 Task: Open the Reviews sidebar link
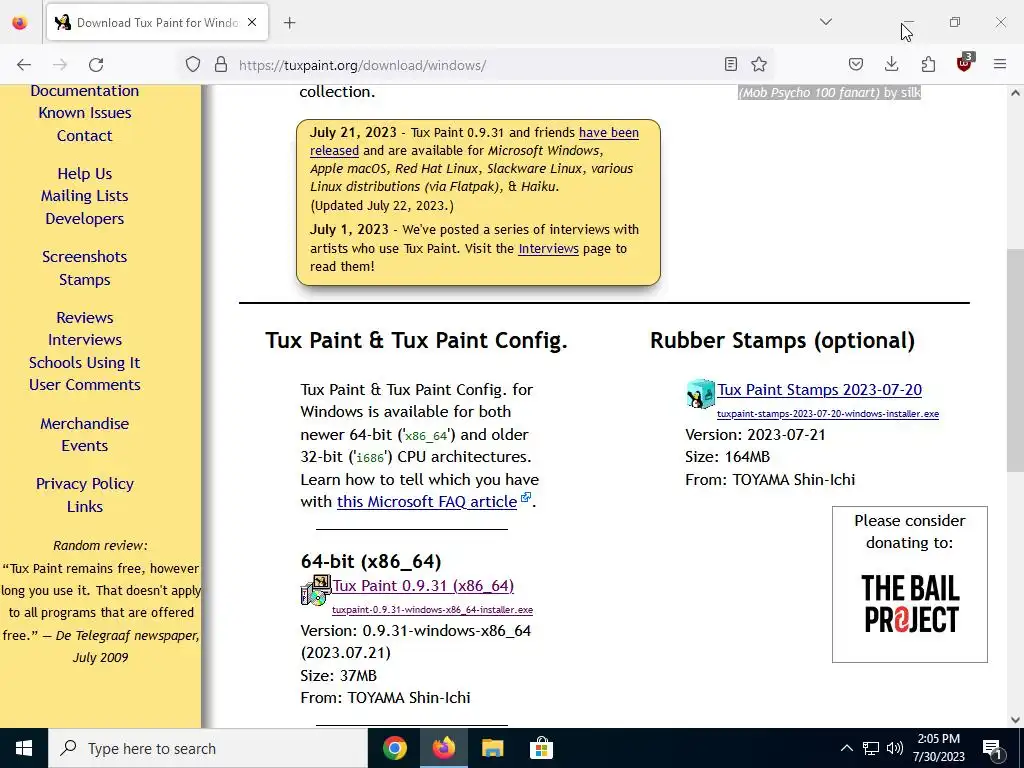85,317
